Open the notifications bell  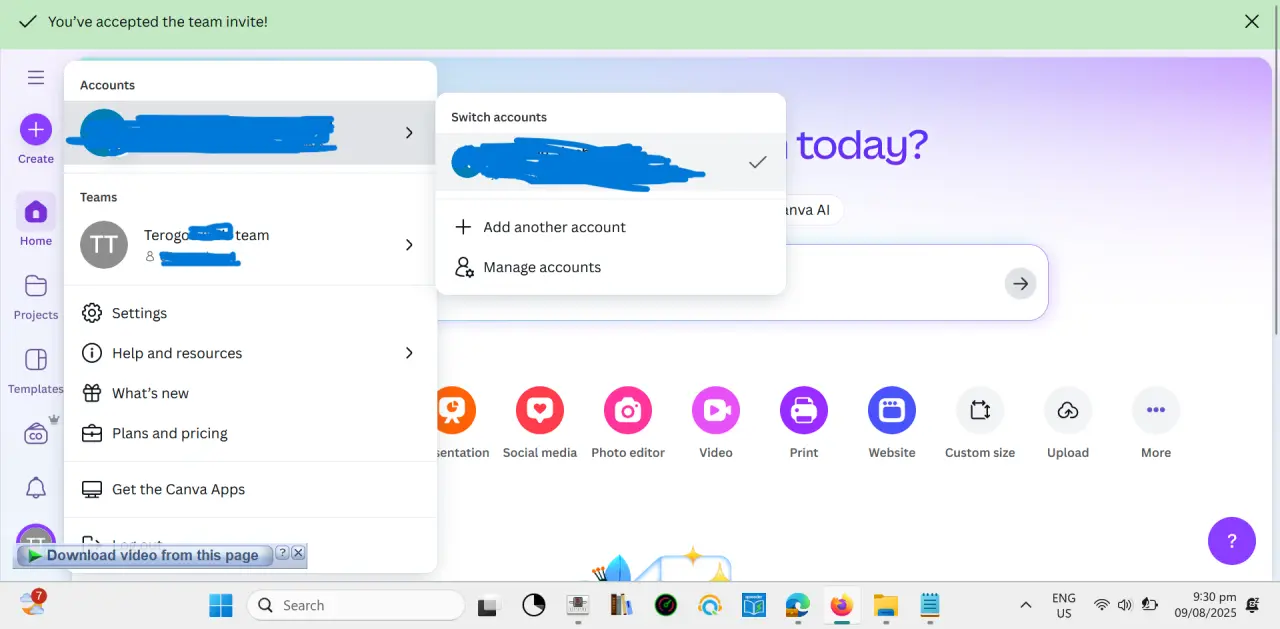(36, 487)
